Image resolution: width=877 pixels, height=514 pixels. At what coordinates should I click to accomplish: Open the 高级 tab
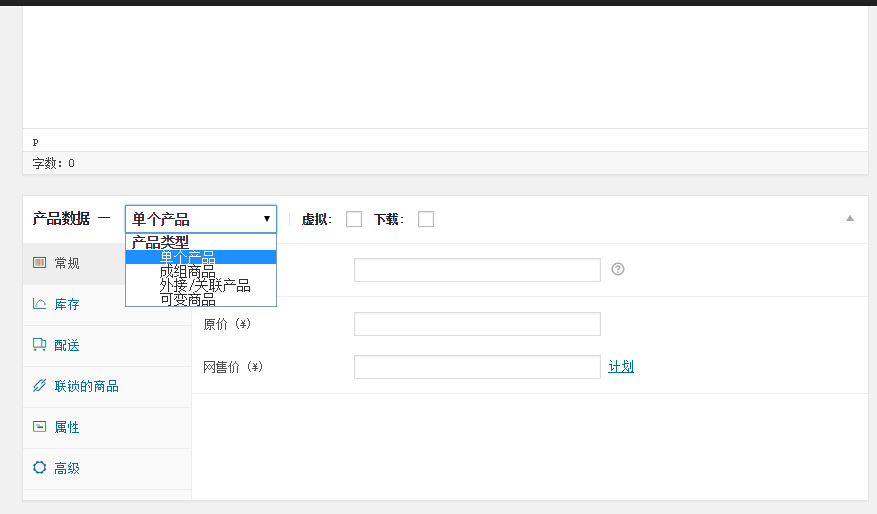coord(107,469)
